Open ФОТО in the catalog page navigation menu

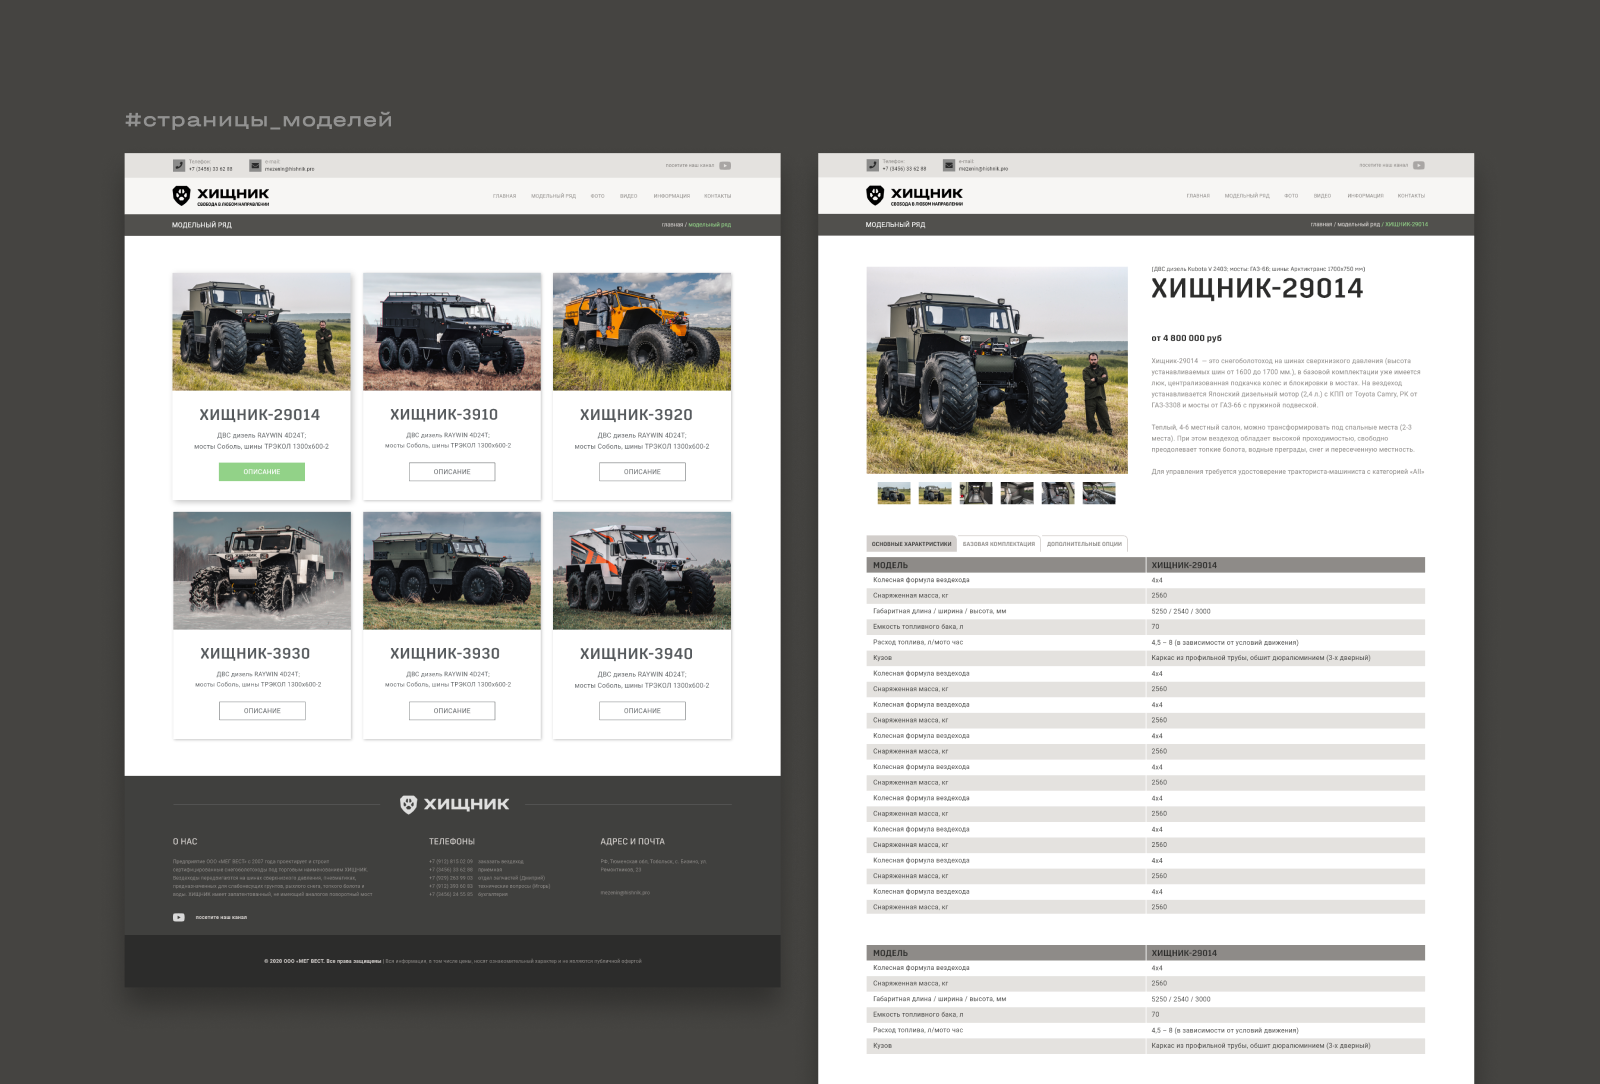click(x=597, y=196)
